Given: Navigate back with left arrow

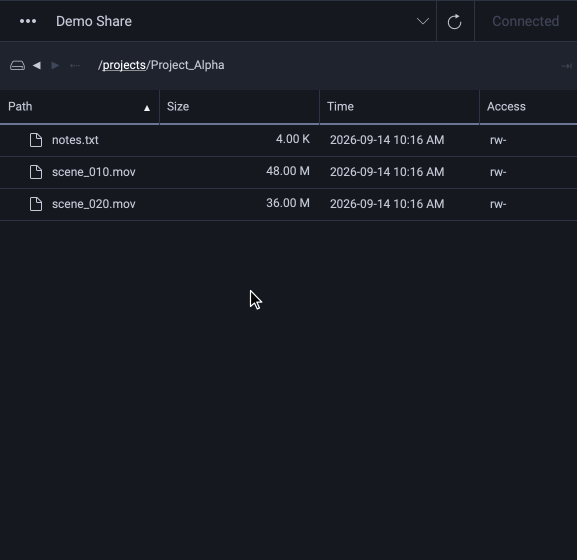Looking at the screenshot, I should 37,65.
